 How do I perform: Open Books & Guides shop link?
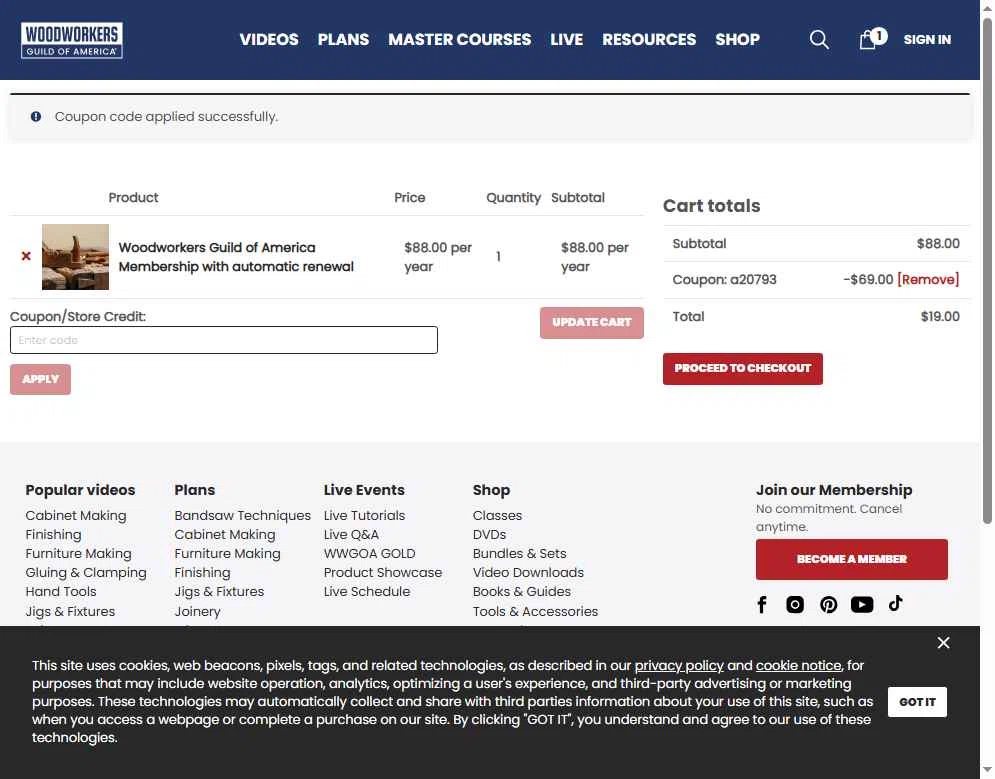tap(522, 591)
